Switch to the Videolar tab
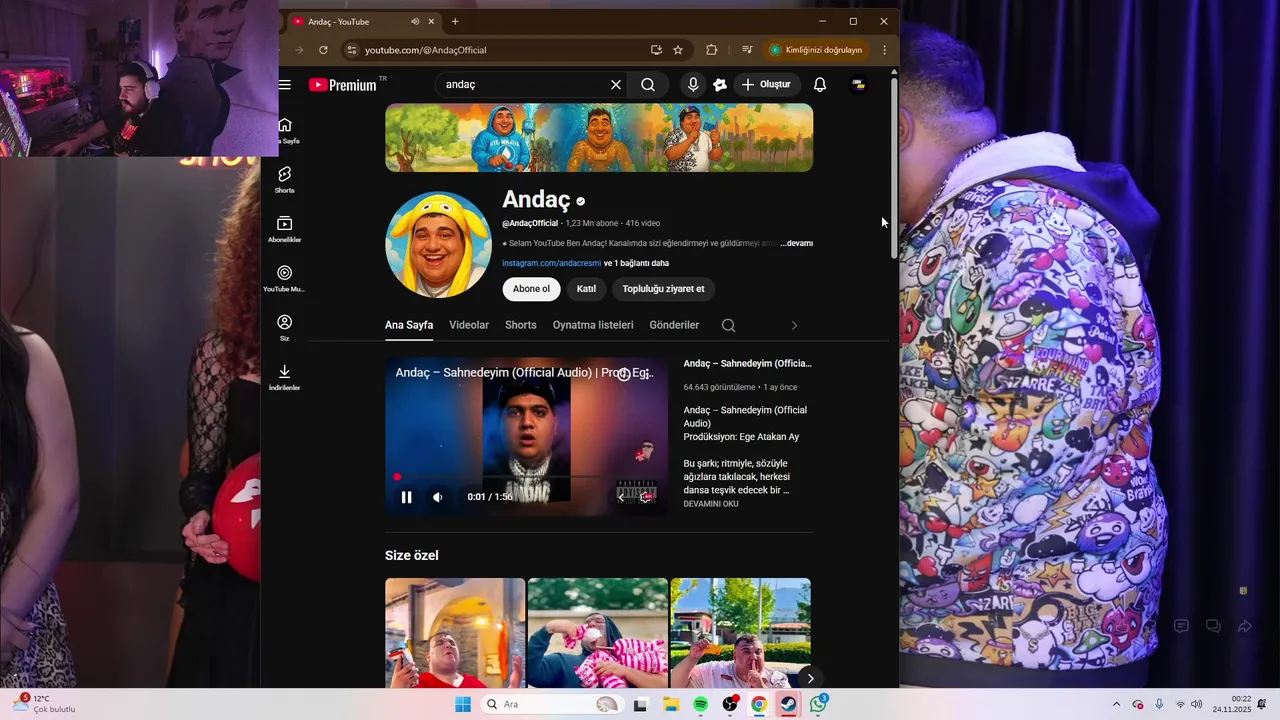Image resolution: width=1280 pixels, height=720 pixels. click(x=469, y=325)
